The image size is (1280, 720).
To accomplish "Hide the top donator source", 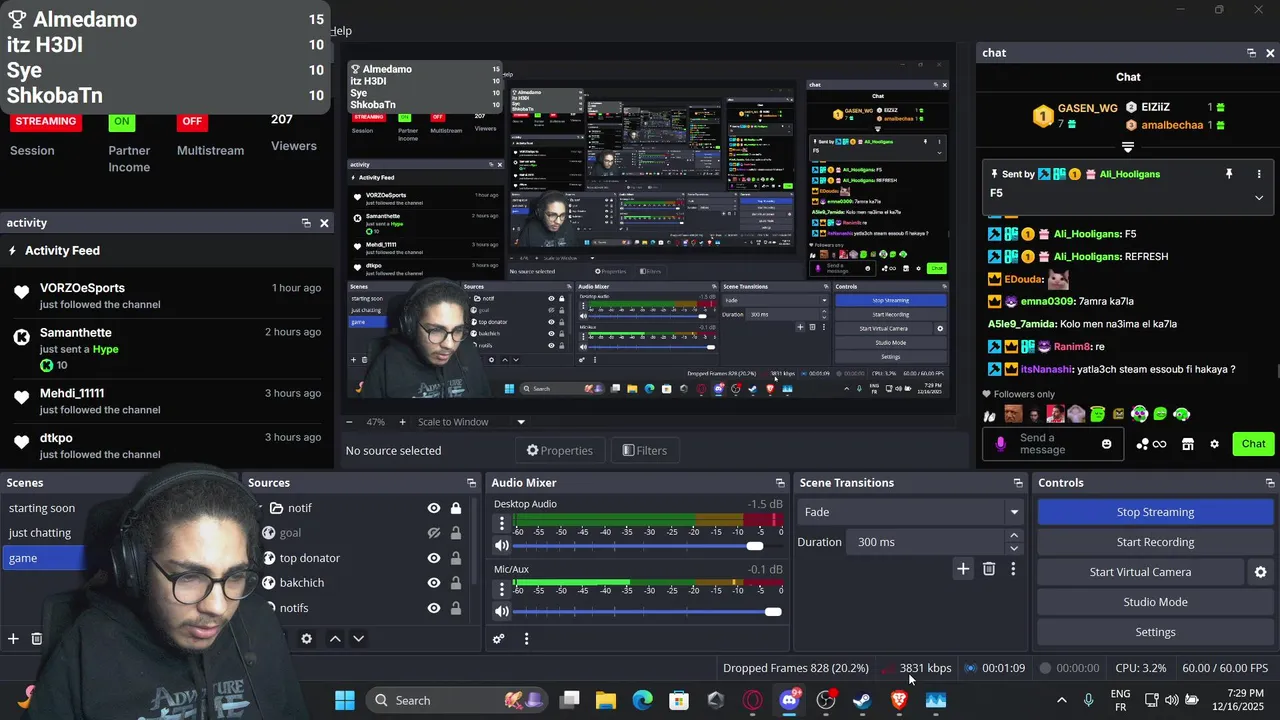I will [434, 558].
